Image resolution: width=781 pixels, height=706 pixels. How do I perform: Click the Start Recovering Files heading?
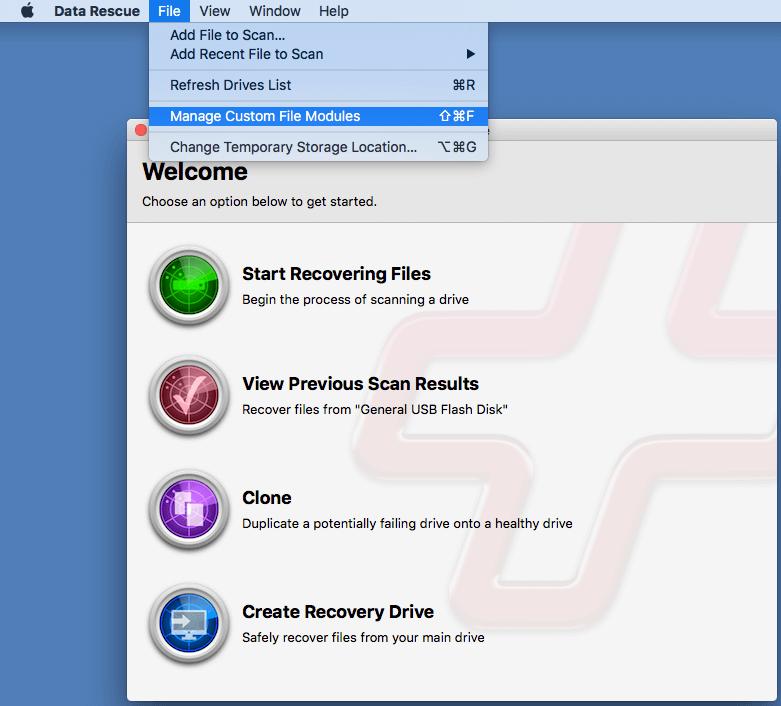pos(336,274)
